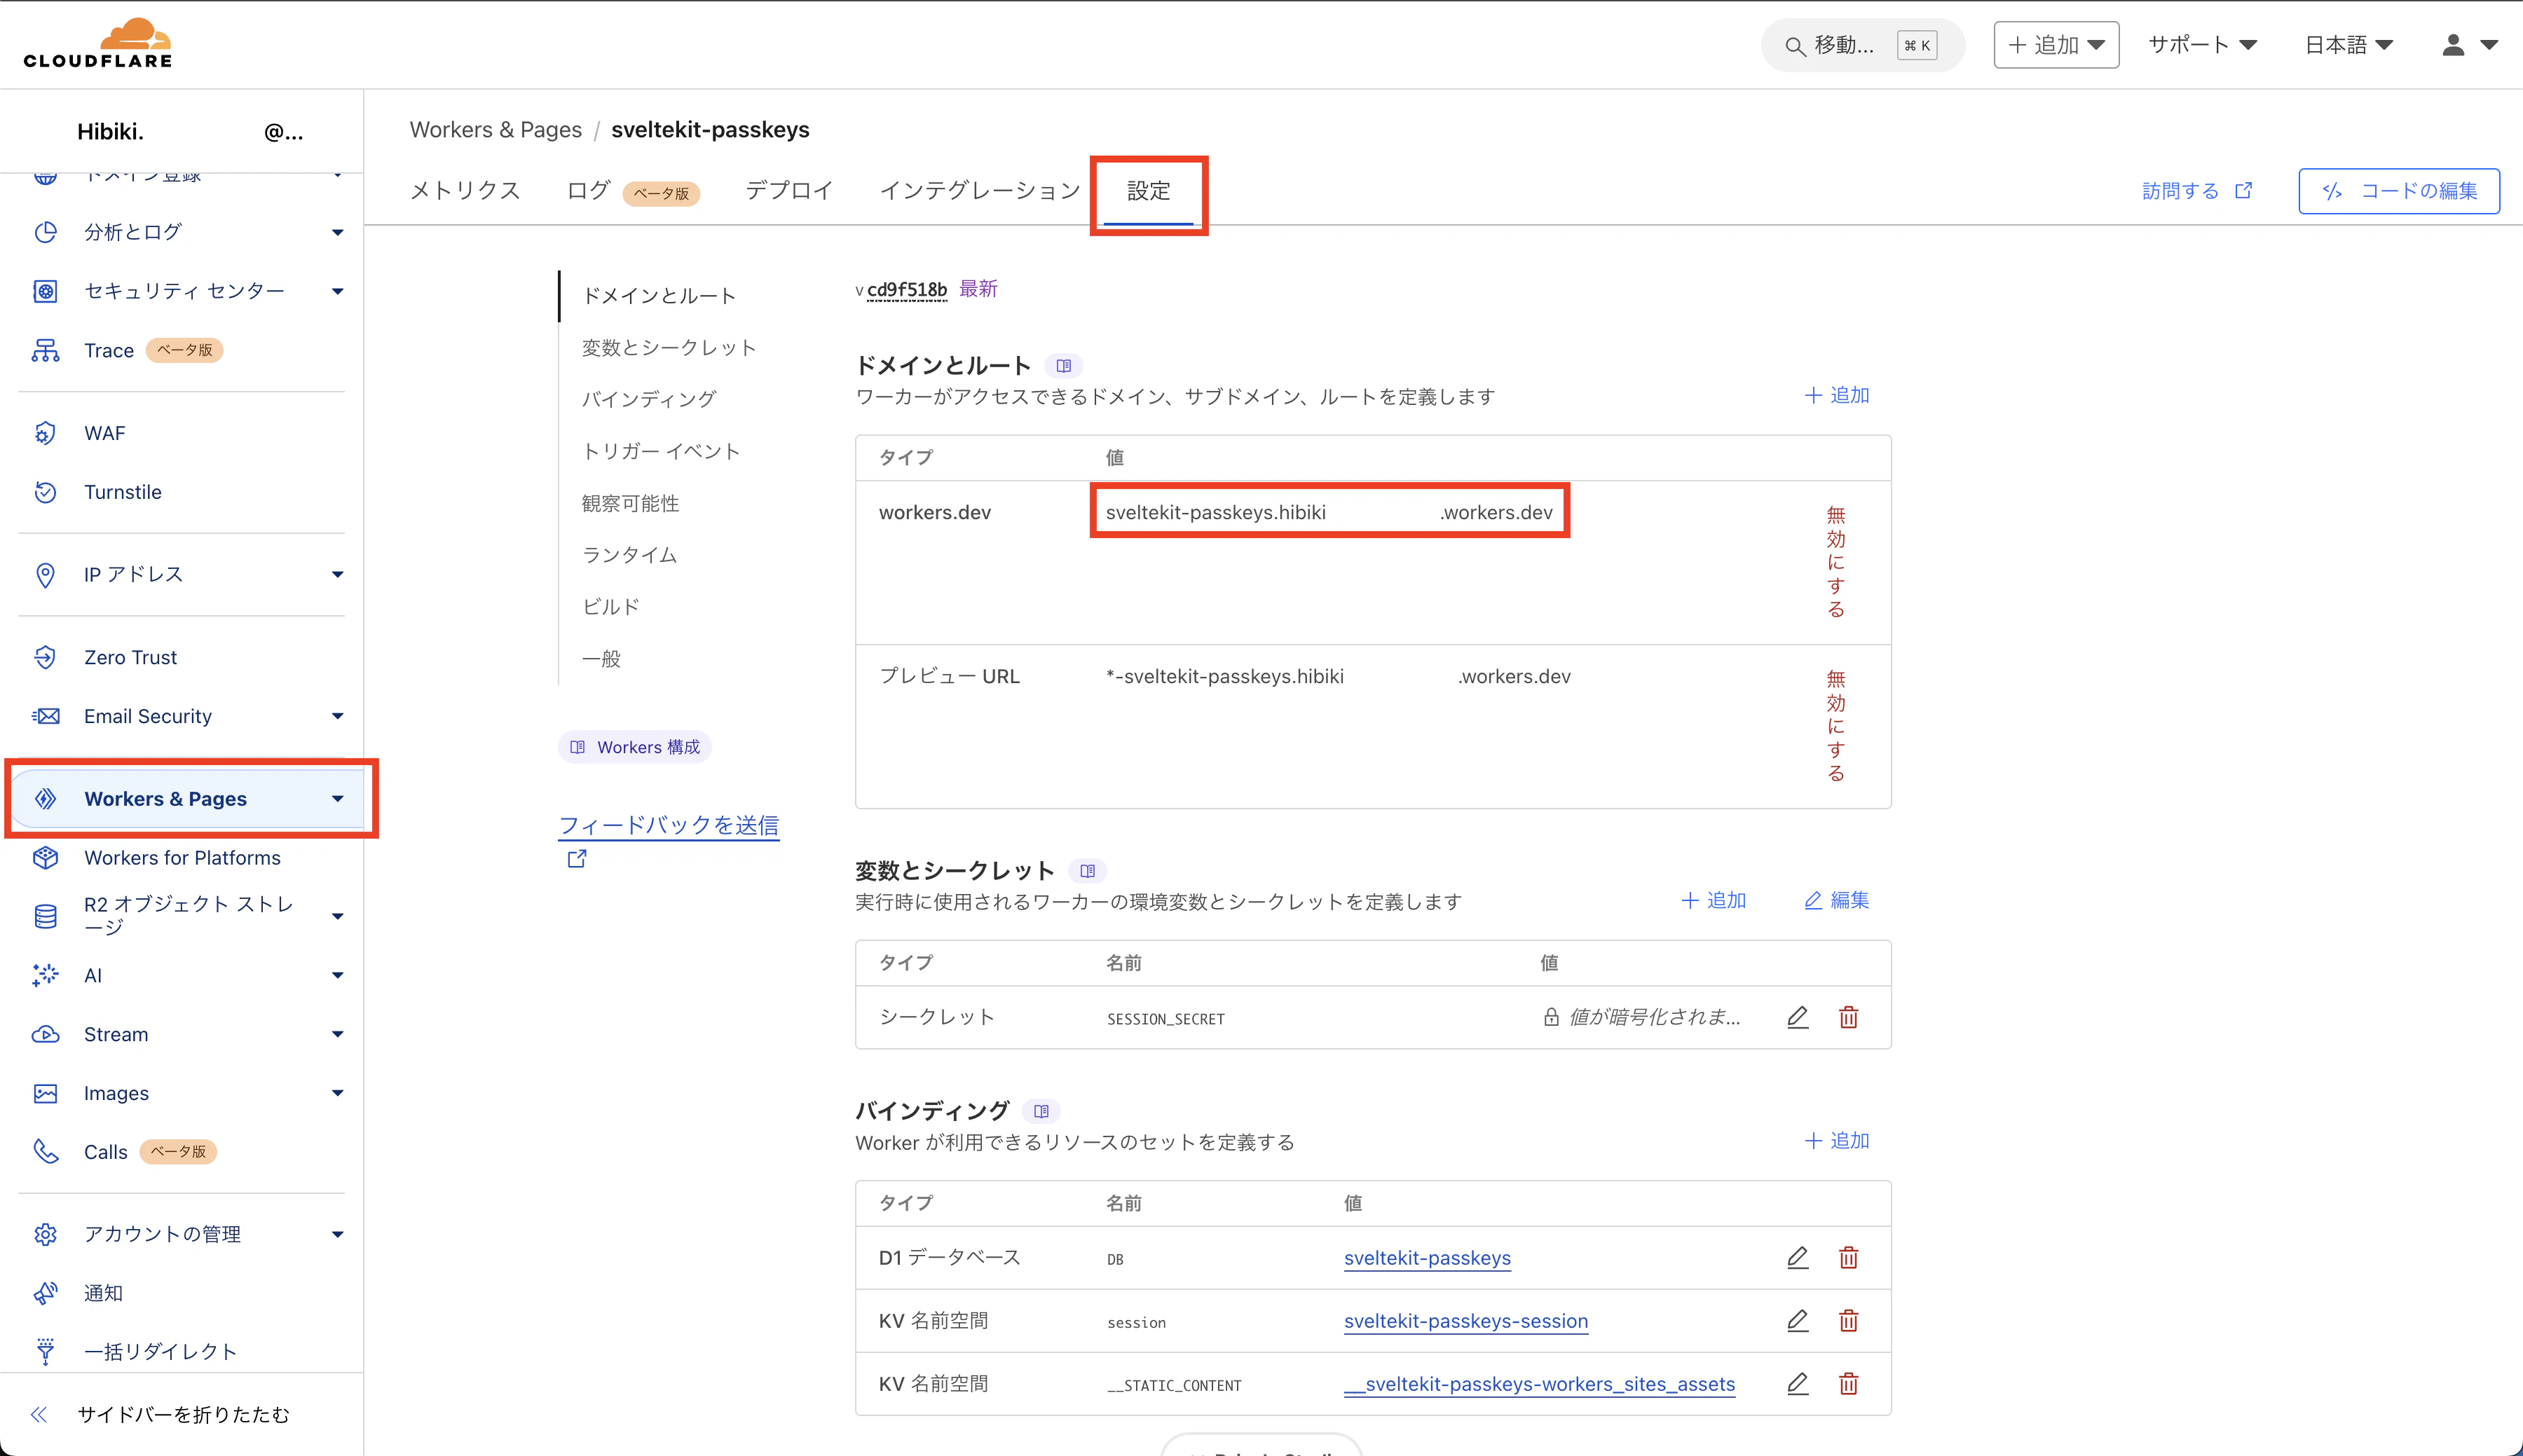Screen dimensions: 2523x1456
Task: Click the 訪問する link
Action: (2196, 191)
